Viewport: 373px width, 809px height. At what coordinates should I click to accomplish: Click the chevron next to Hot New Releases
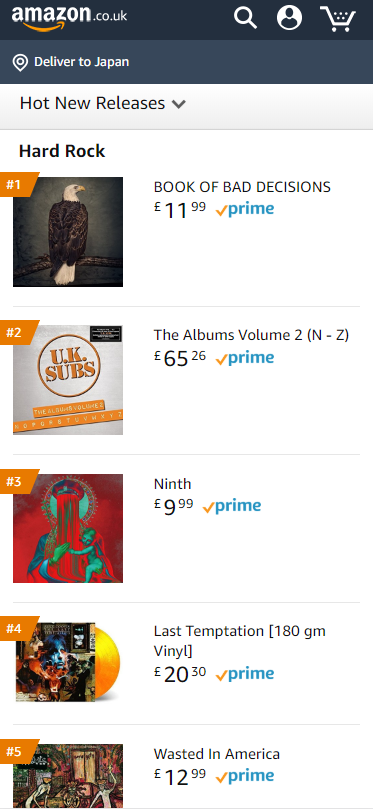[179, 104]
